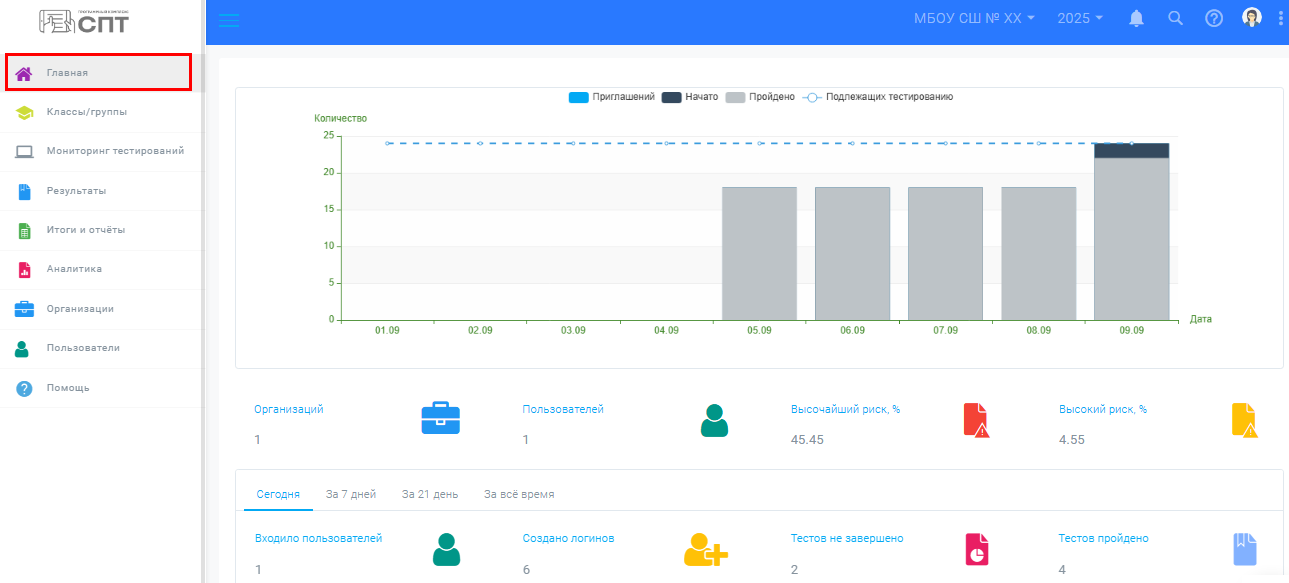Click the user avatar picture
This screenshot has width=1289, height=583.
[x=1251, y=18]
